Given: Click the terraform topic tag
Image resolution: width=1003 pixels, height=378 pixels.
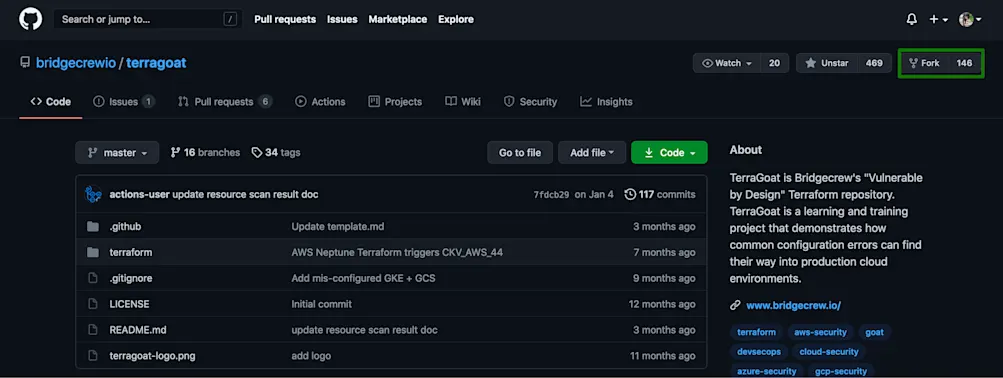Looking at the screenshot, I should 756,332.
